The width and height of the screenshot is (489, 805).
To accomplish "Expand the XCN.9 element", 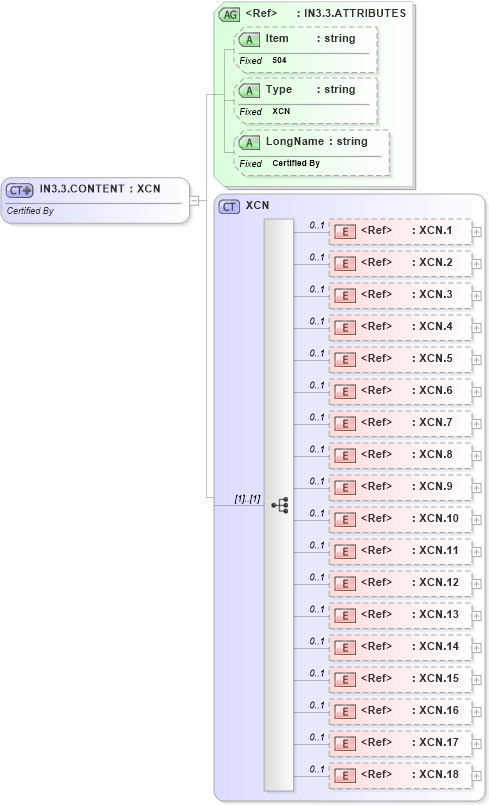I will click(x=477, y=488).
